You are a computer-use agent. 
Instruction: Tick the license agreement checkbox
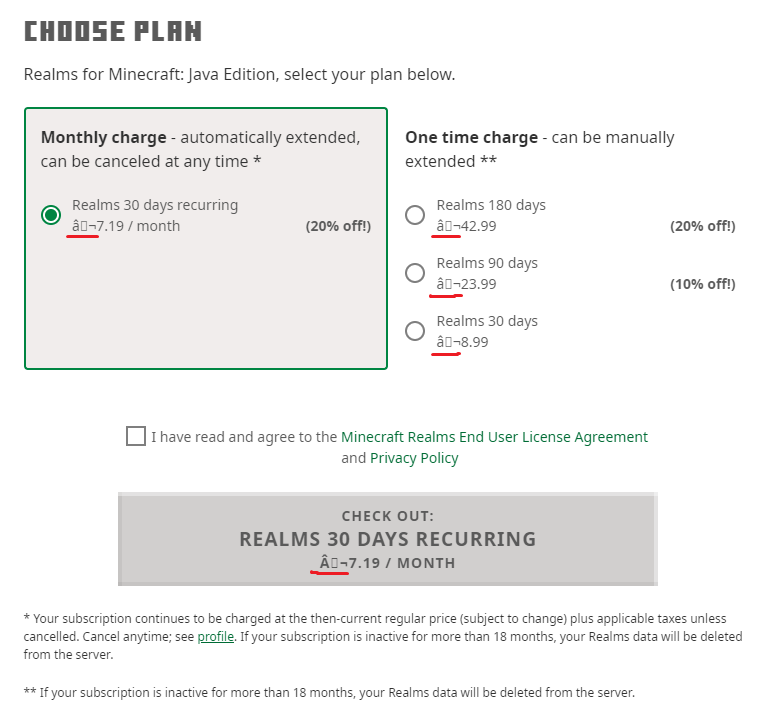tap(136, 436)
